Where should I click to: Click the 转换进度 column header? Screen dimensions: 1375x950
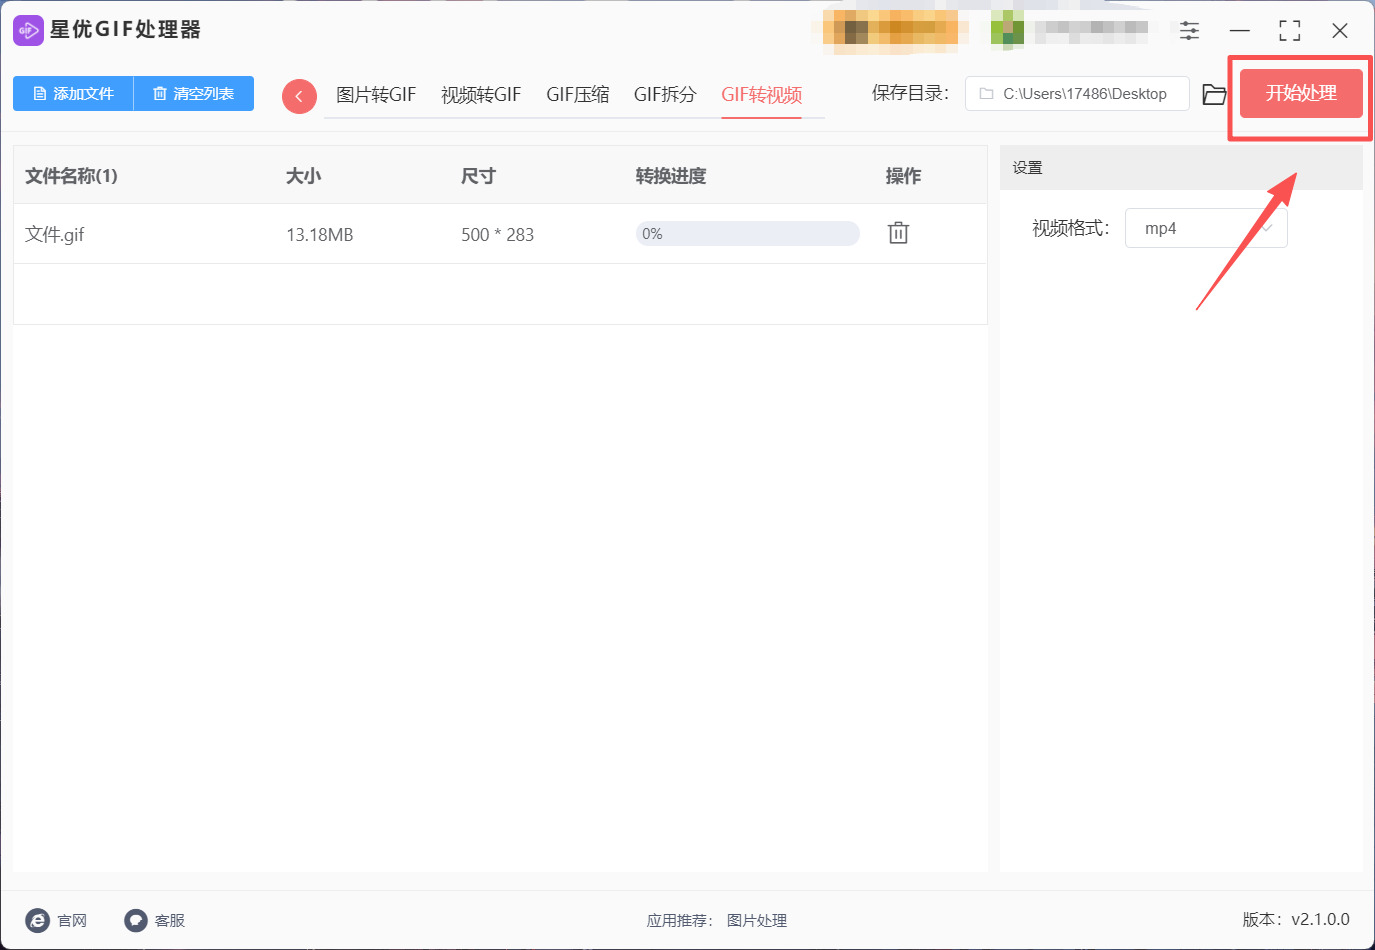pyautogui.click(x=671, y=176)
